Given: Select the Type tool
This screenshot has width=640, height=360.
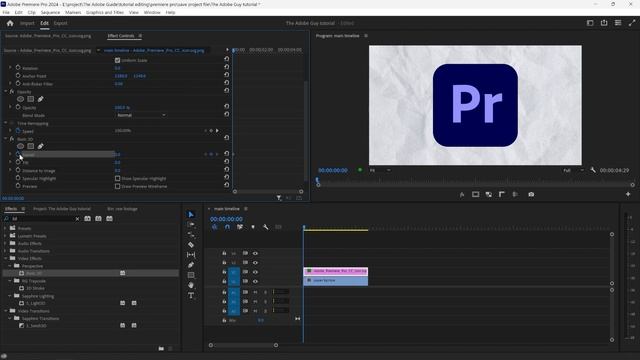Looking at the screenshot, I should (191, 295).
